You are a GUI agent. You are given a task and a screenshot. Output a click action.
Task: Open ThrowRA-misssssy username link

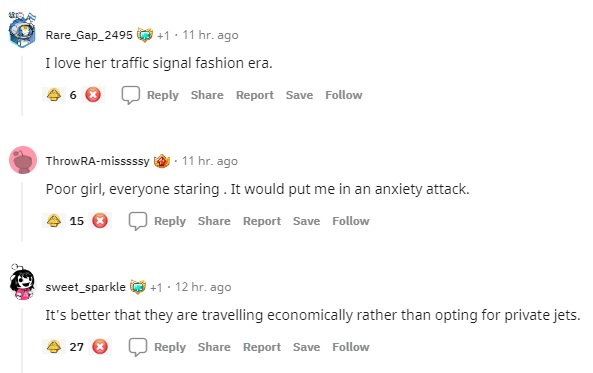point(98,161)
